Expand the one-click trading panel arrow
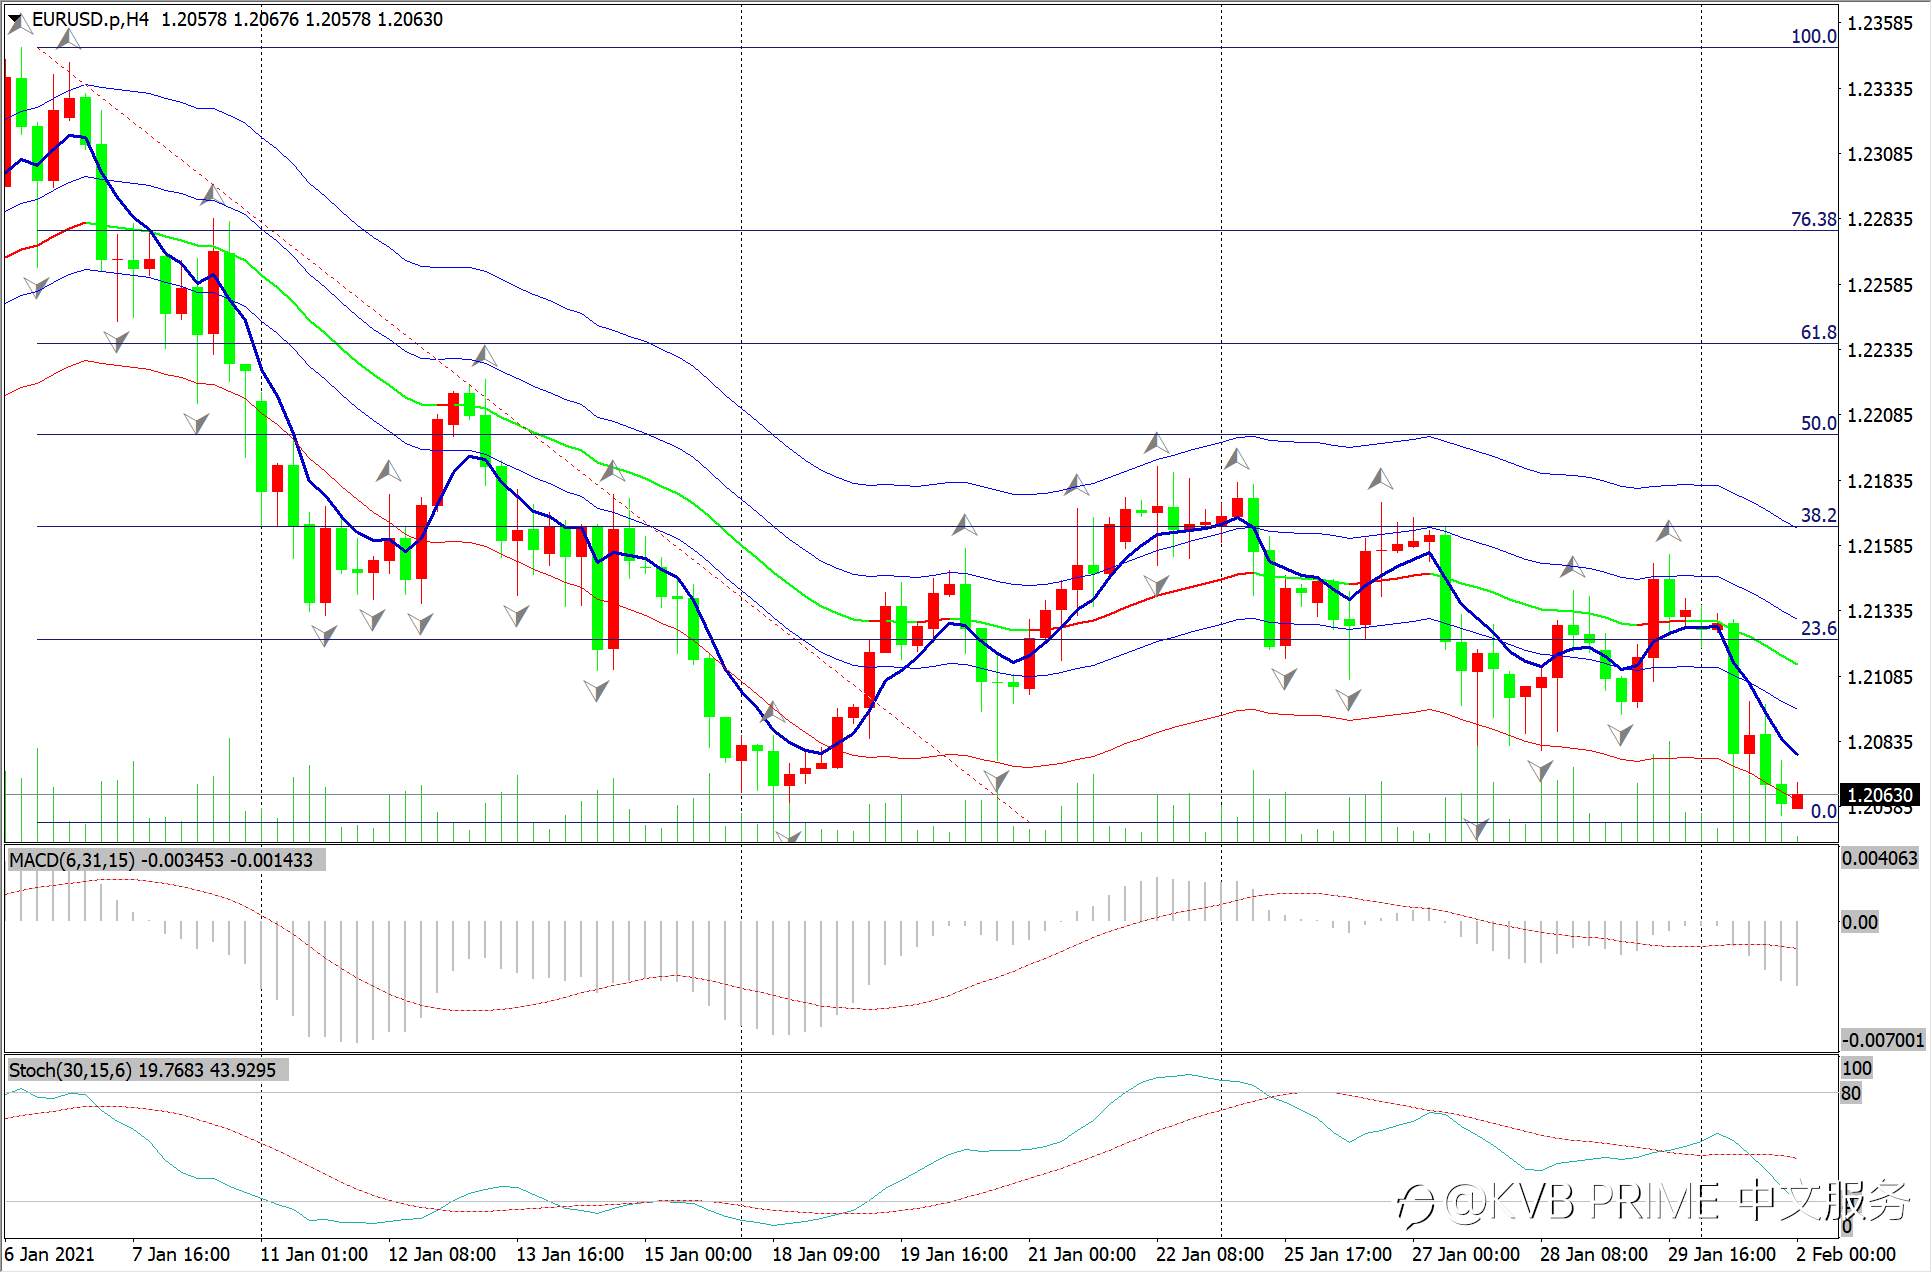The width and height of the screenshot is (1932, 1273). (16, 20)
